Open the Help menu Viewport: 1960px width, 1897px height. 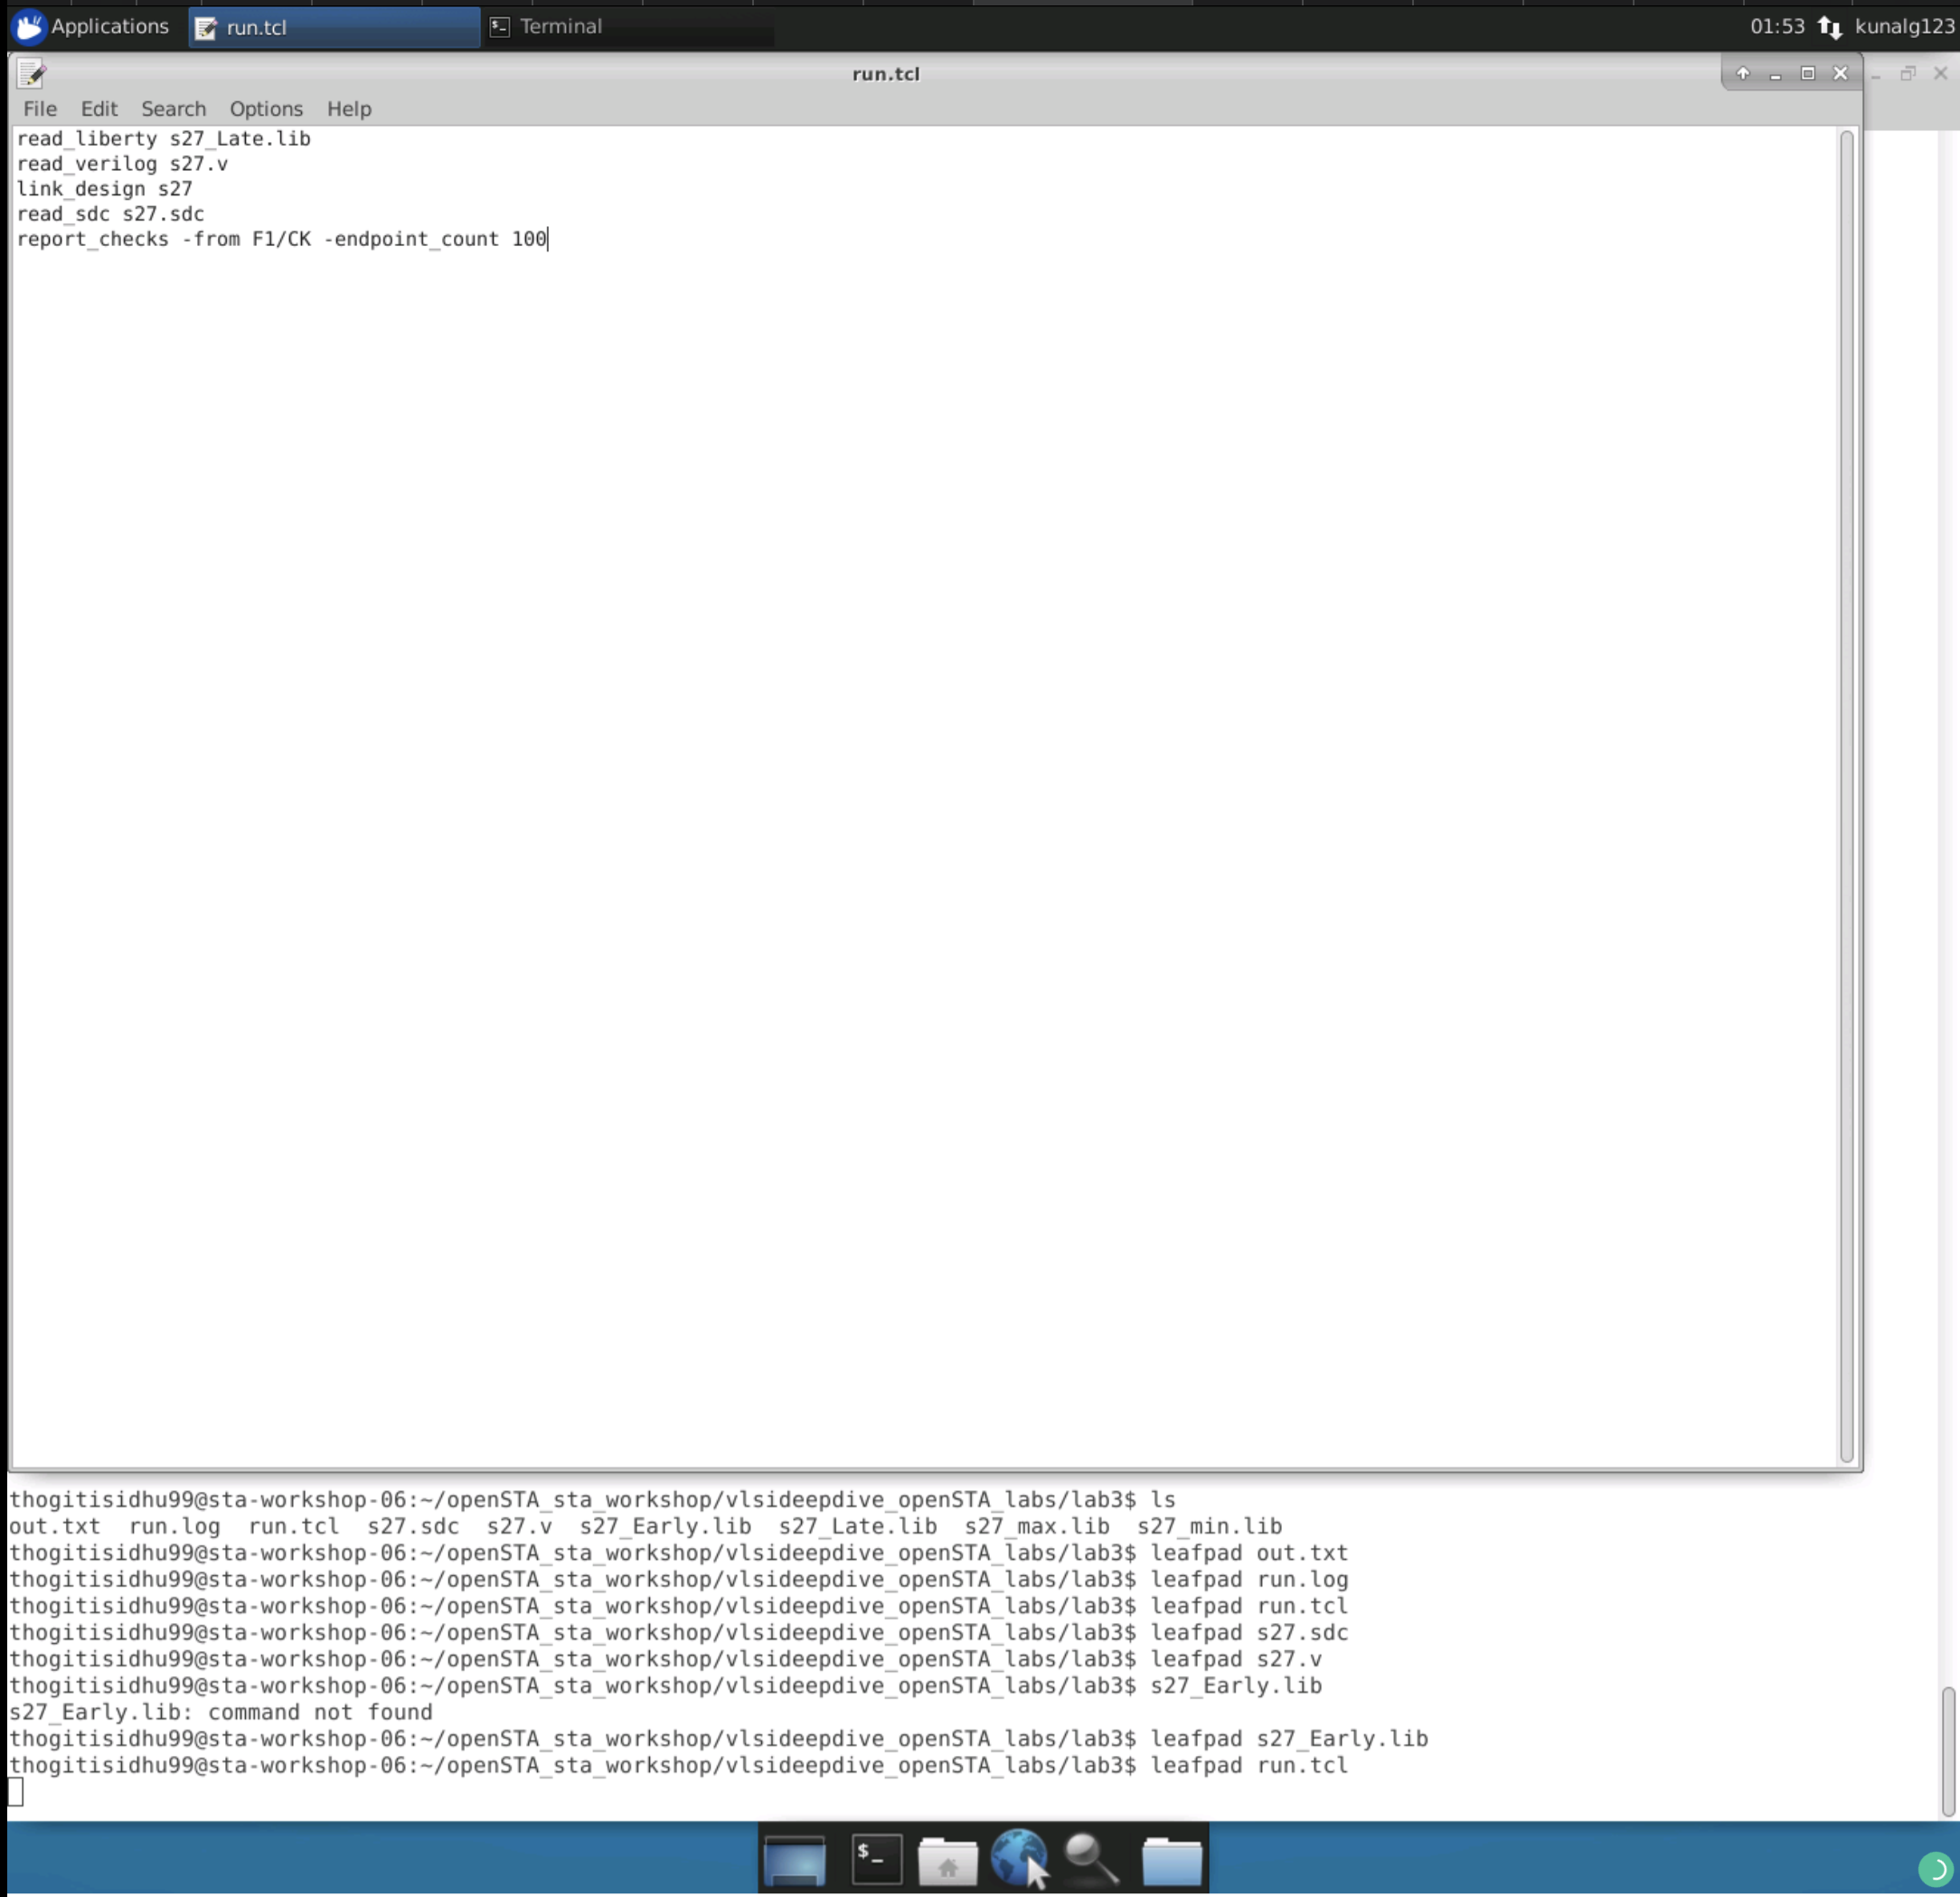pyautogui.click(x=348, y=108)
